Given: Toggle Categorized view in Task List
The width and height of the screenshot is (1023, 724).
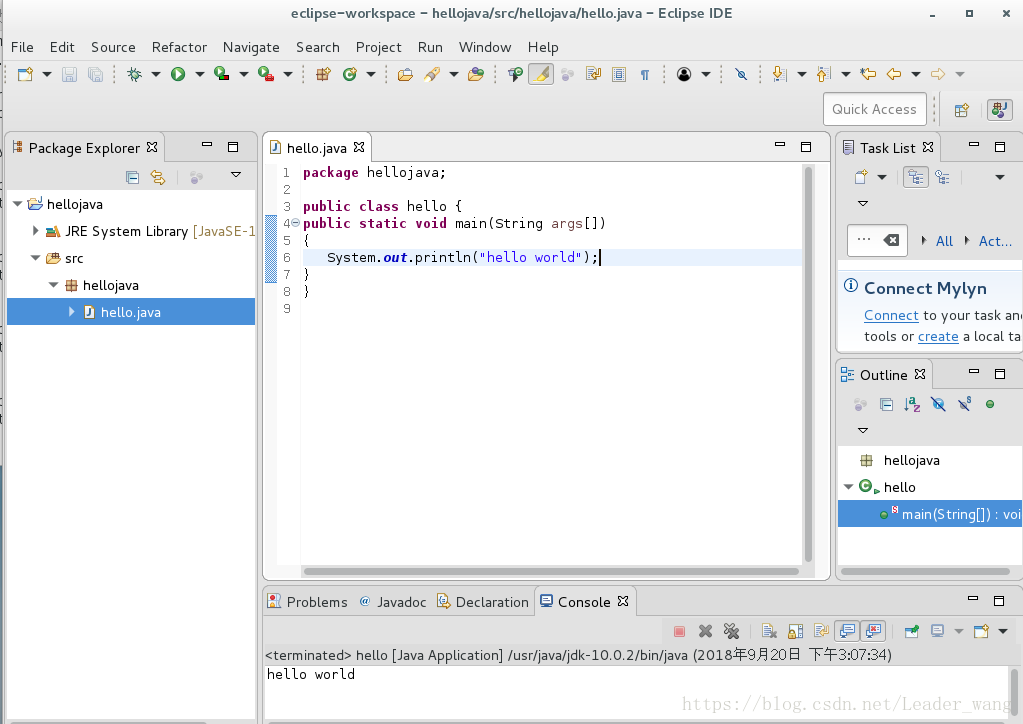Looking at the screenshot, I should point(916,177).
